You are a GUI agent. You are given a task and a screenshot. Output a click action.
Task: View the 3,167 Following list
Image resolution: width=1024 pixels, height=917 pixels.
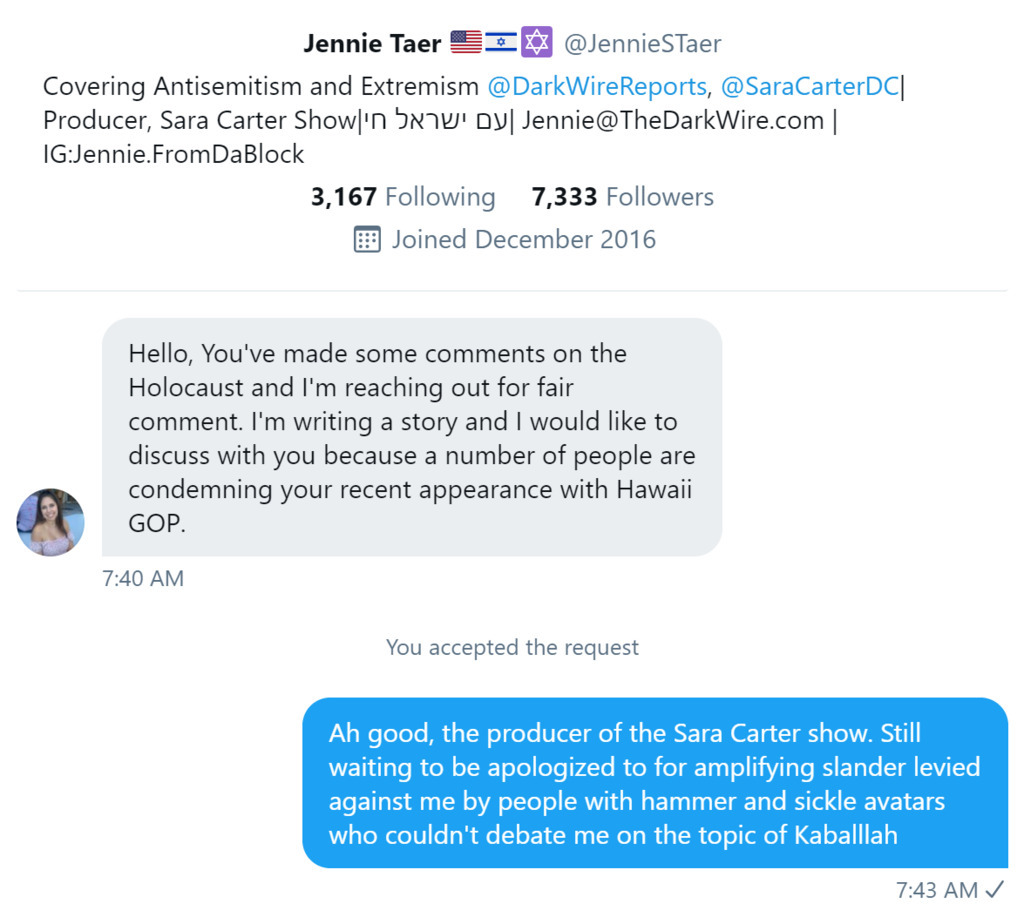pos(403,197)
